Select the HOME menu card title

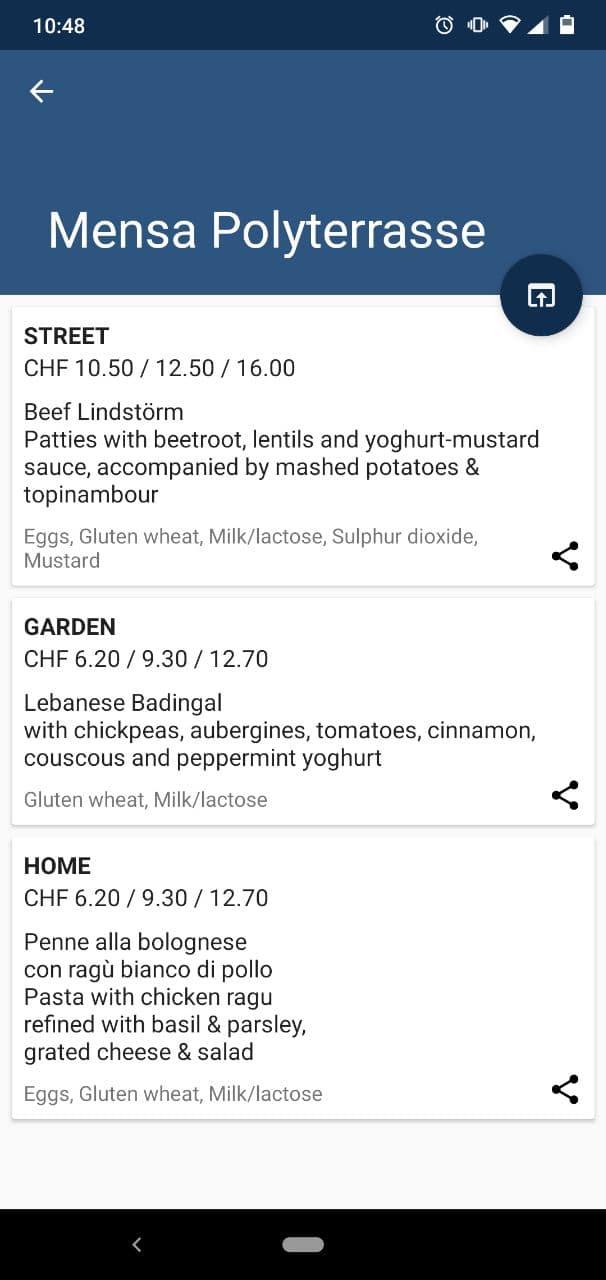[x=57, y=866]
